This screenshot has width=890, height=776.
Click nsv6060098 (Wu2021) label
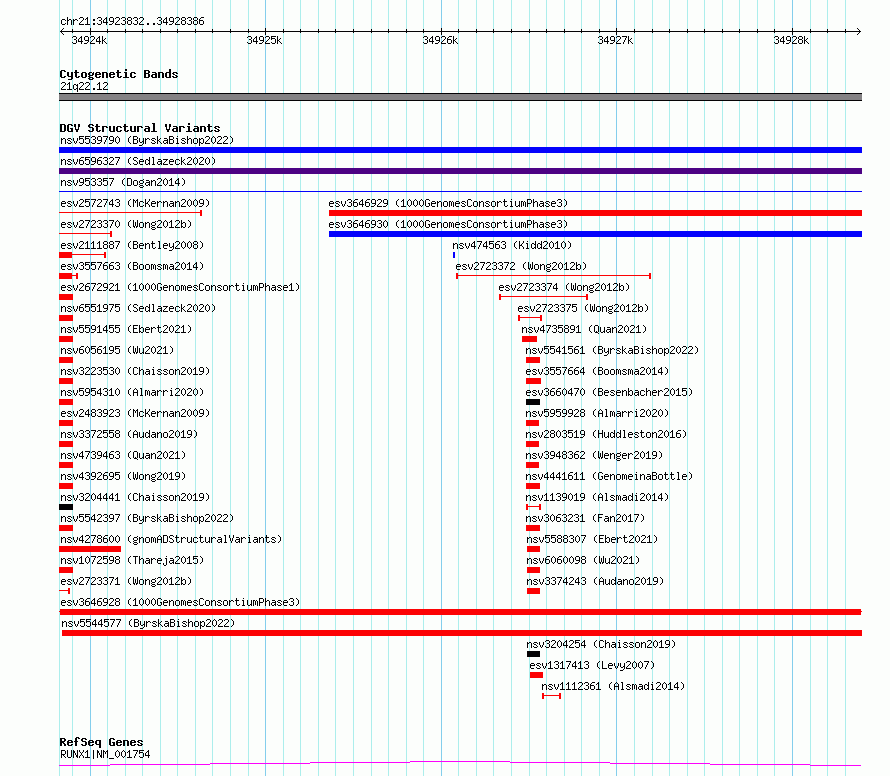(583, 560)
